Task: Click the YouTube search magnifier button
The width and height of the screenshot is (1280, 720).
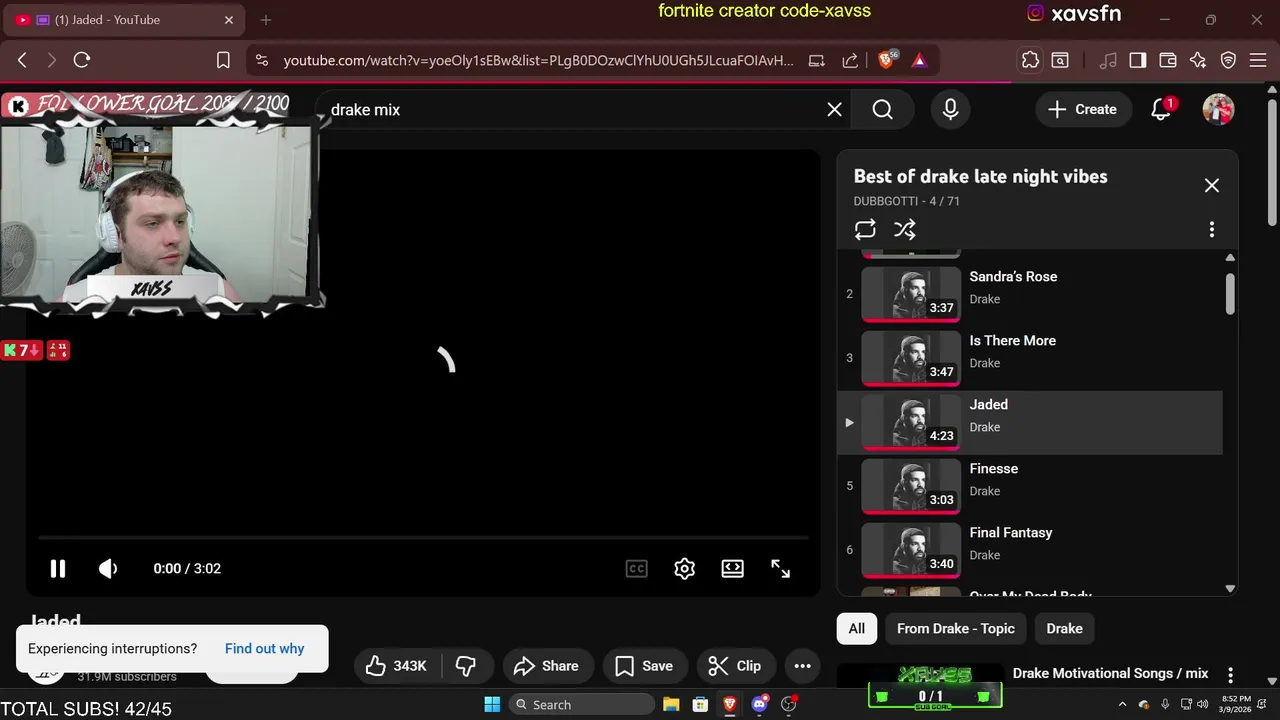Action: point(882,110)
